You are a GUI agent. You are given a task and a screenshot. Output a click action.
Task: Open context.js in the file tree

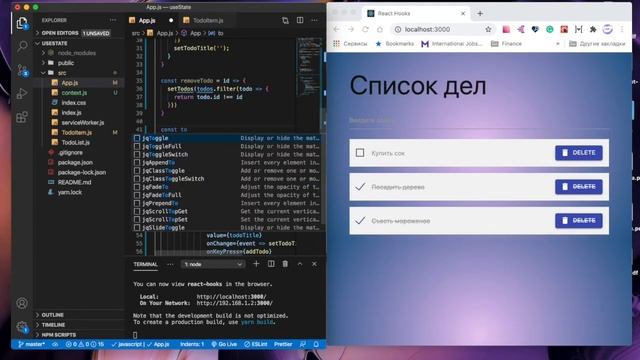74,93
